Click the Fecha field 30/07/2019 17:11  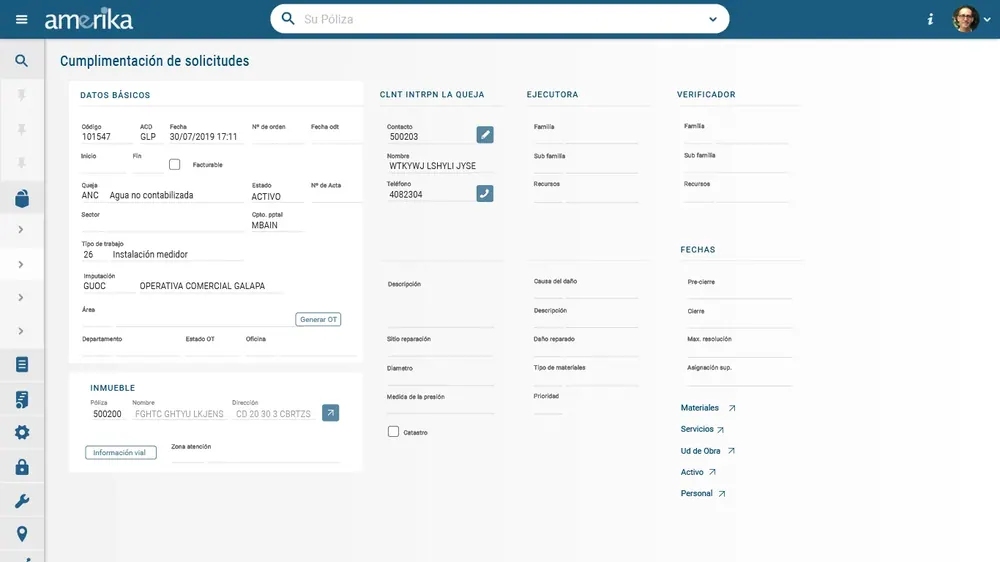point(206,137)
